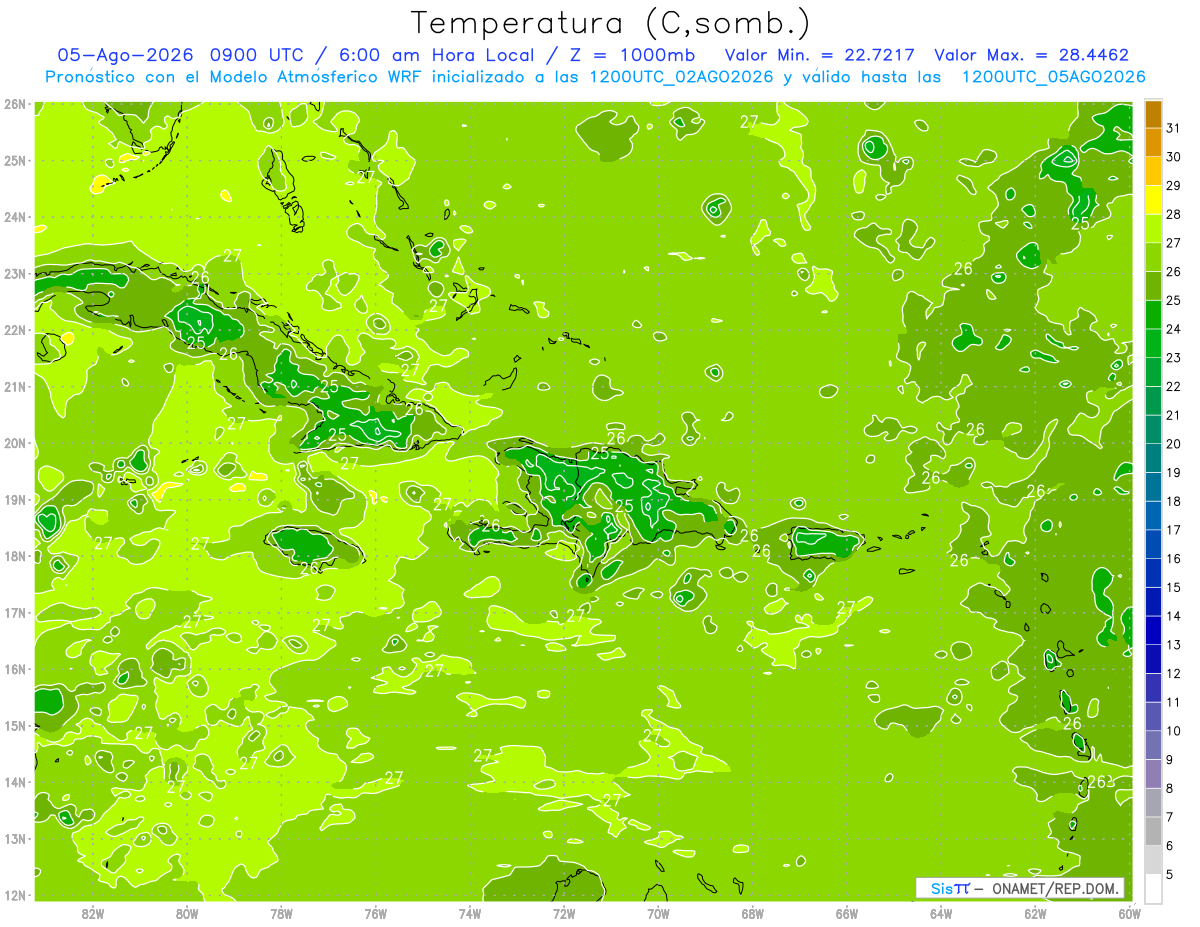The image size is (1200, 927).
Task: Pick the deep blue 13–14 legend band
Action: (x=1153, y=630)
